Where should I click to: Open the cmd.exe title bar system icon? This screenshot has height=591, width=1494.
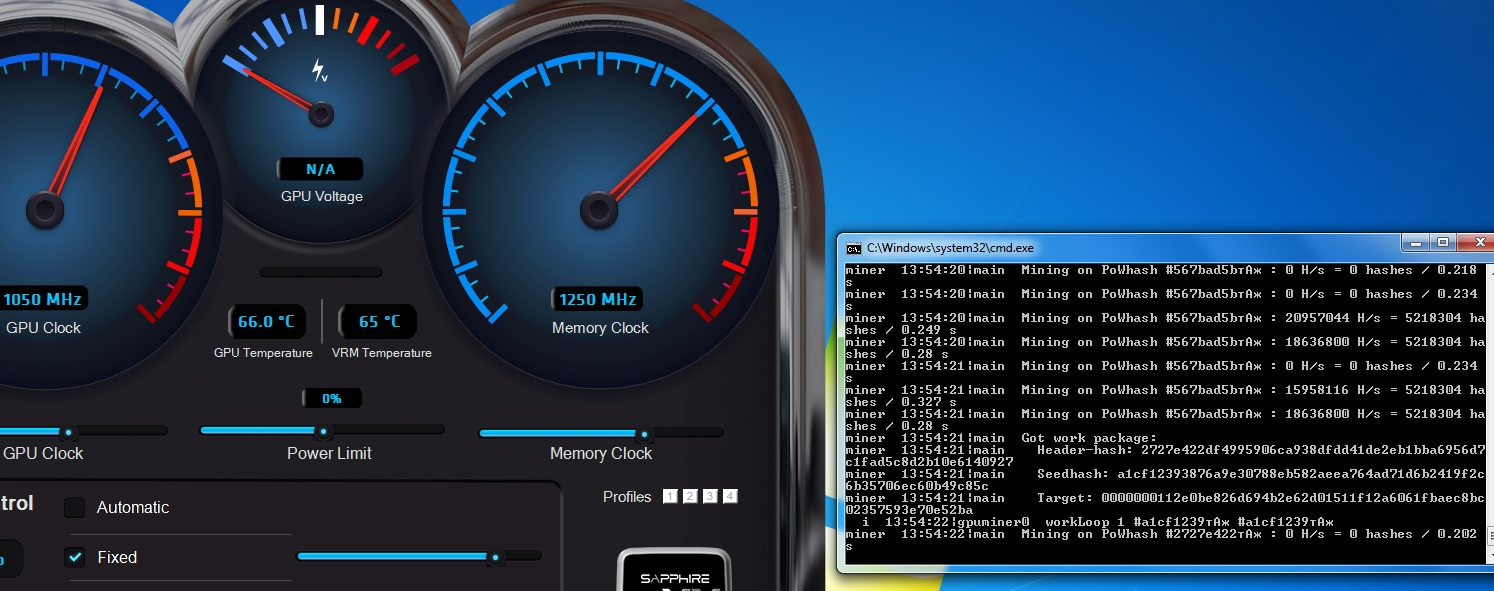853,247
